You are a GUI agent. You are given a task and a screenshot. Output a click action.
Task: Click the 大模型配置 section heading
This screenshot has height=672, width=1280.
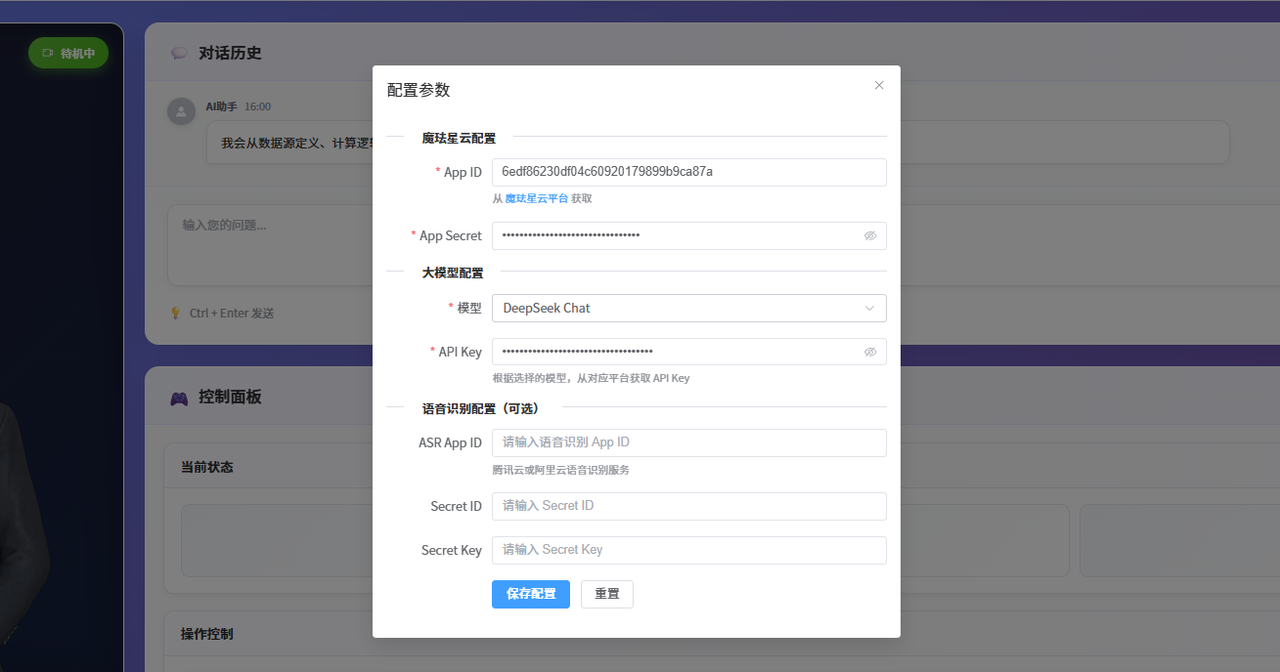[453, 272]
